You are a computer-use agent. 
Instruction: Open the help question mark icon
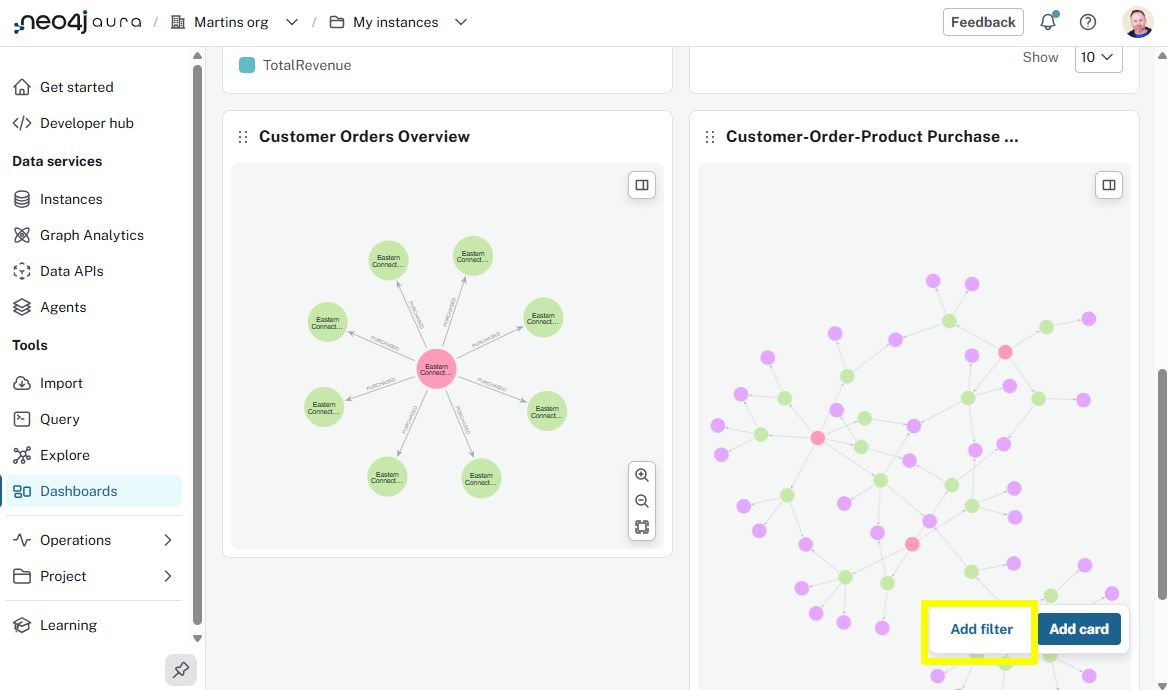(1088, 22)
